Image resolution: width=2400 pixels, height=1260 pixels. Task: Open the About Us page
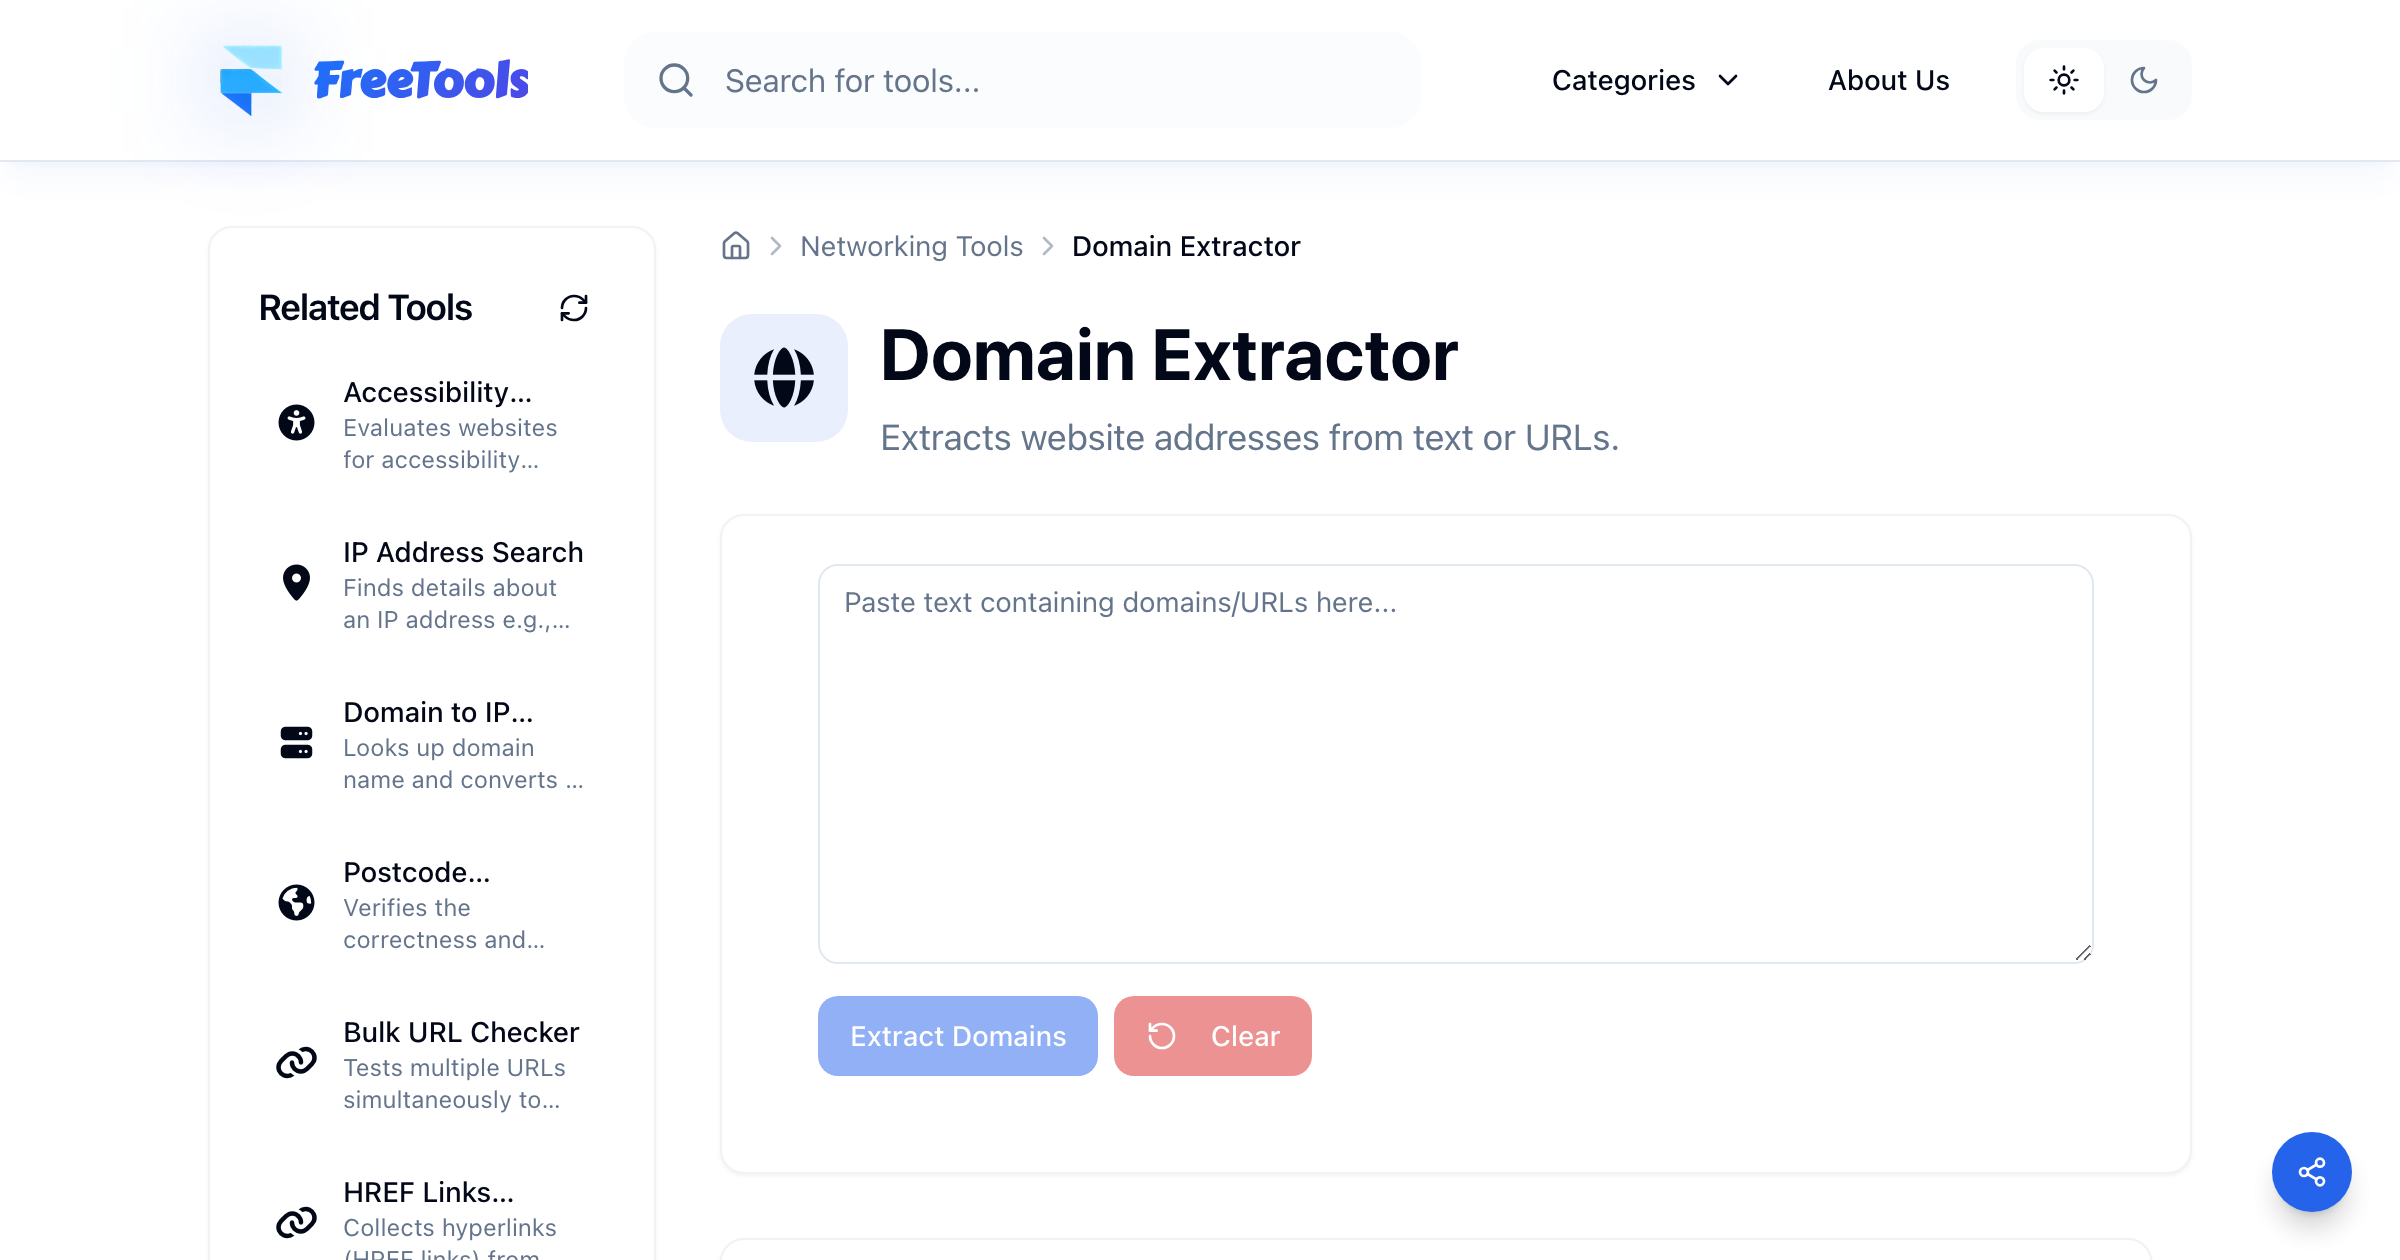(x=1889, y=80)
